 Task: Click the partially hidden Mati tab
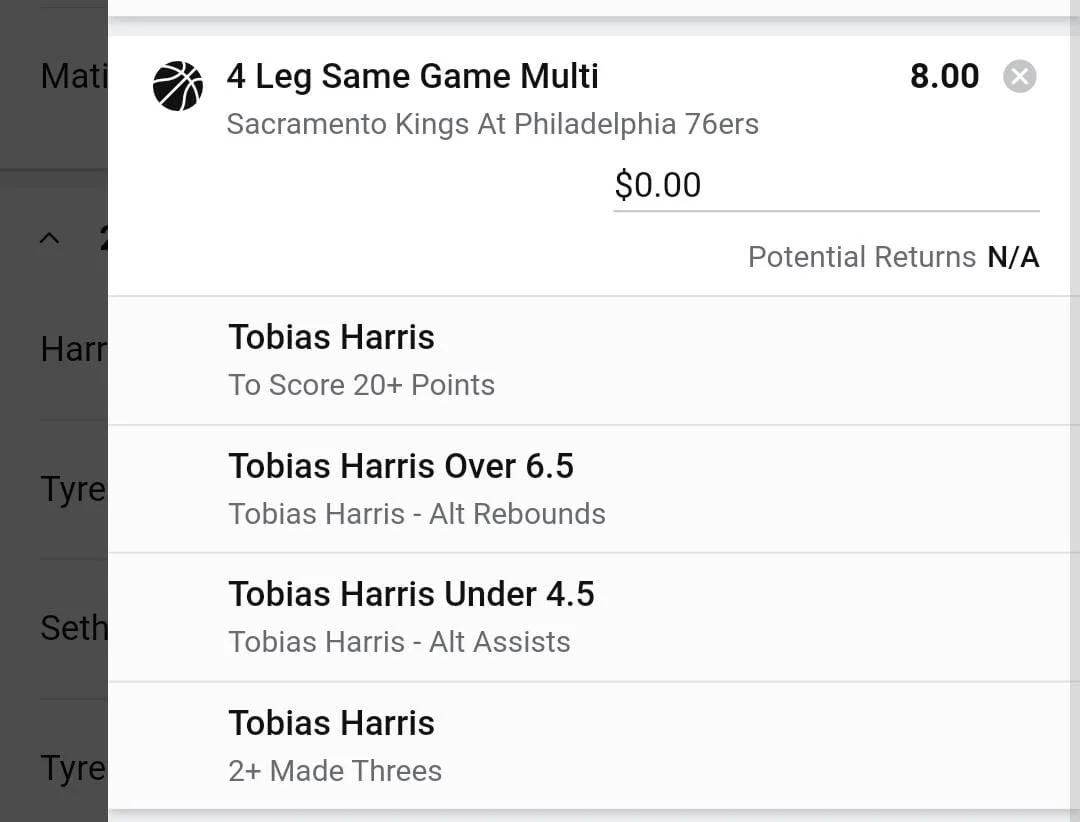tap(73, 76)
